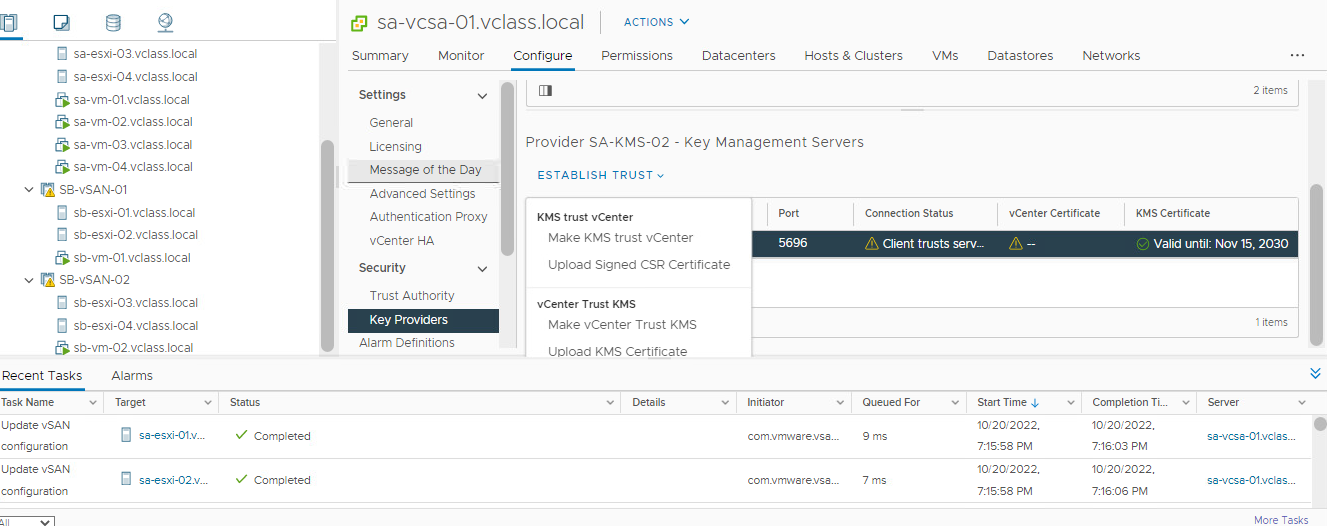Viewport: 1327px width, 526px height.
Task: Click the column chooser icon above provider list
Action: point(545,91)
